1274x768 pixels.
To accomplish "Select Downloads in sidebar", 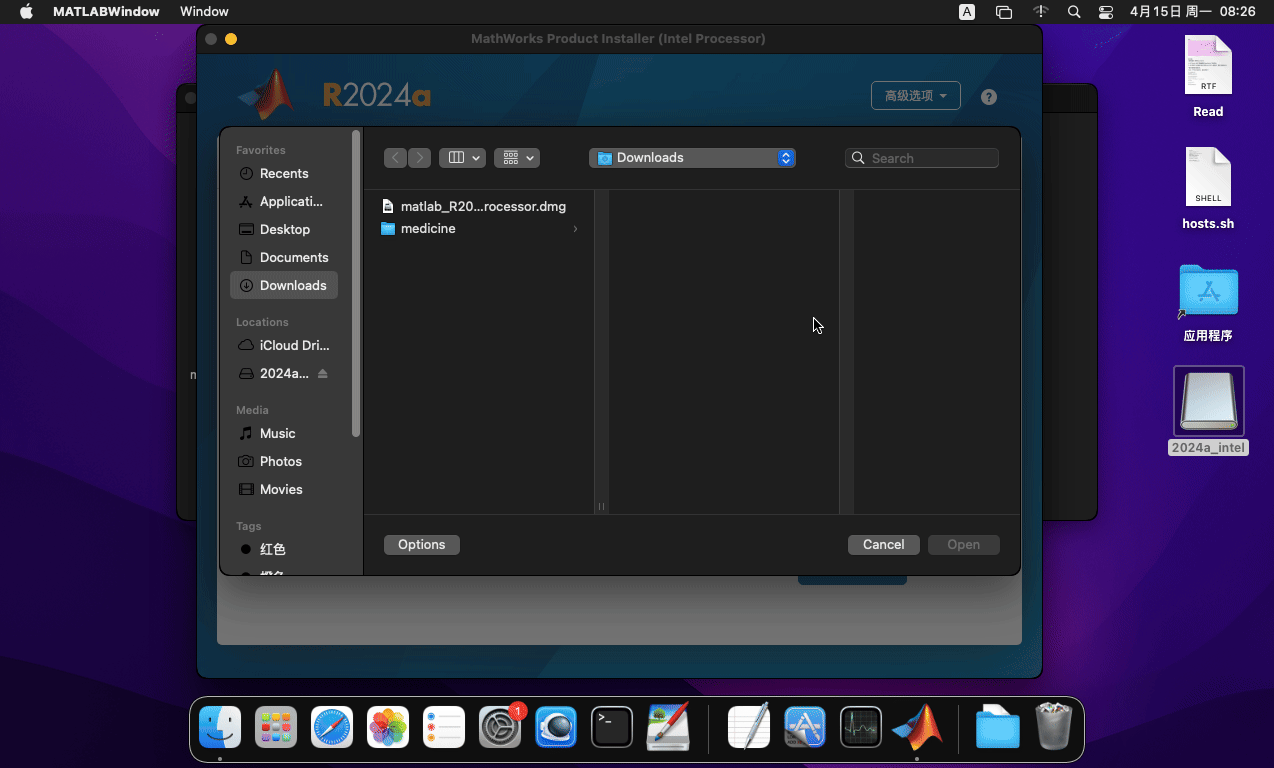I will (284, 285).
